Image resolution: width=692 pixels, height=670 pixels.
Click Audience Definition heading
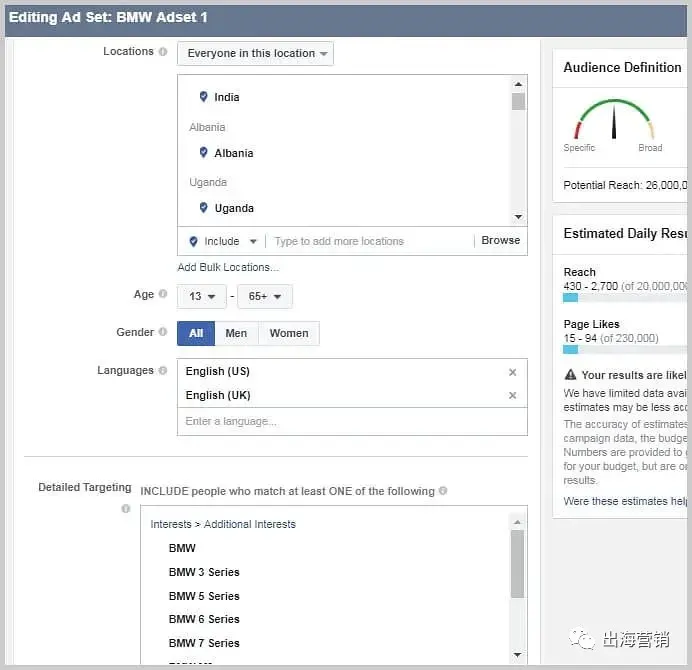pos(622,68)
